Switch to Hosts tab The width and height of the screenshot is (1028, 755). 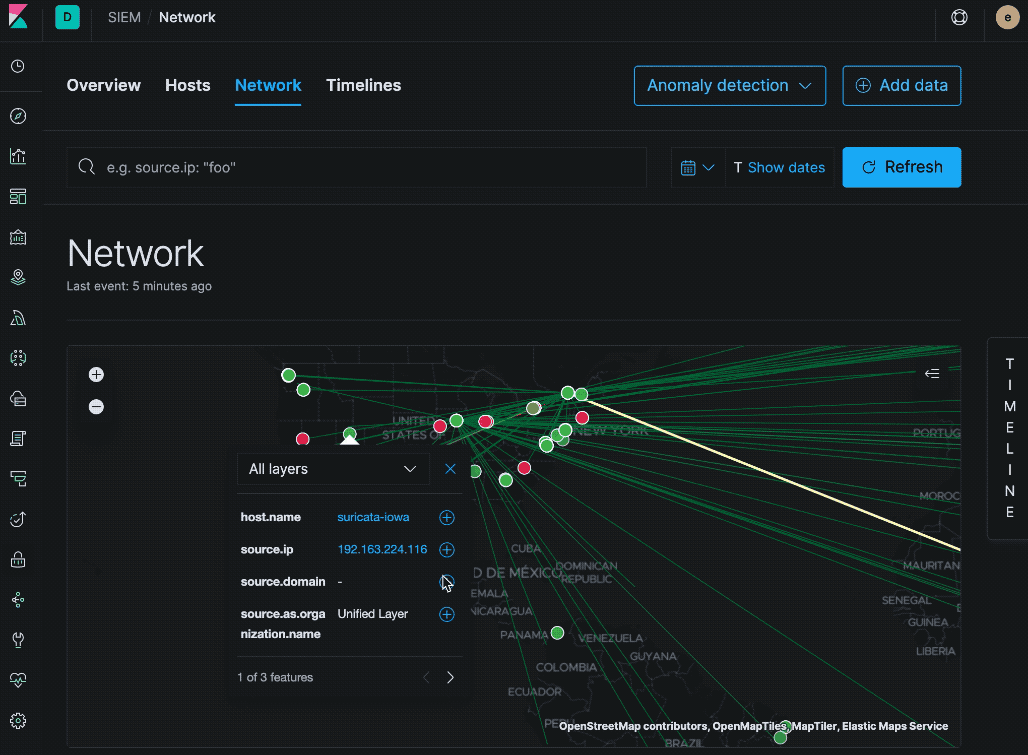click(x=188, y=85)
